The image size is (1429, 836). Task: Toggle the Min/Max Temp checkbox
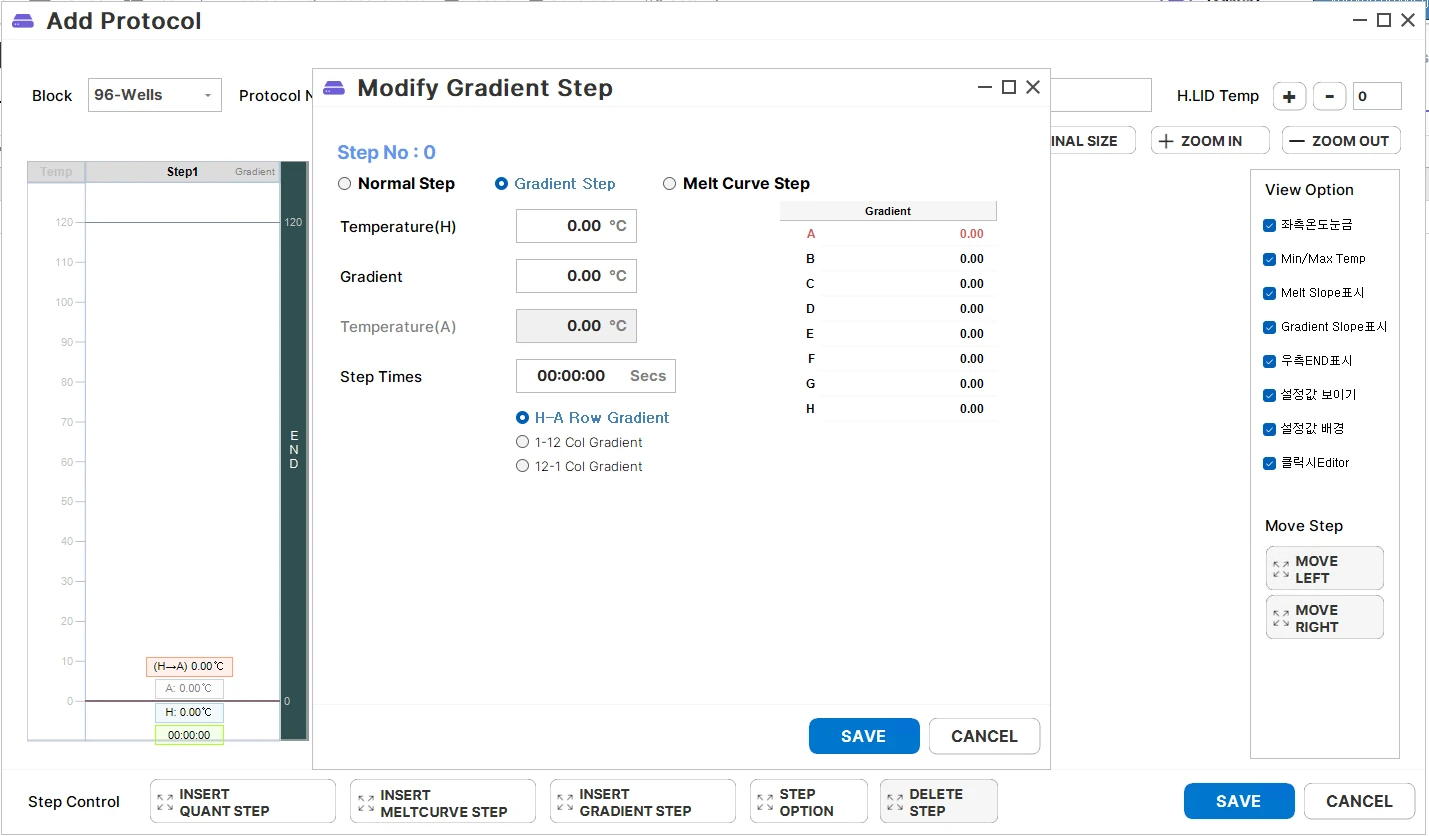tap(1270, 259)
